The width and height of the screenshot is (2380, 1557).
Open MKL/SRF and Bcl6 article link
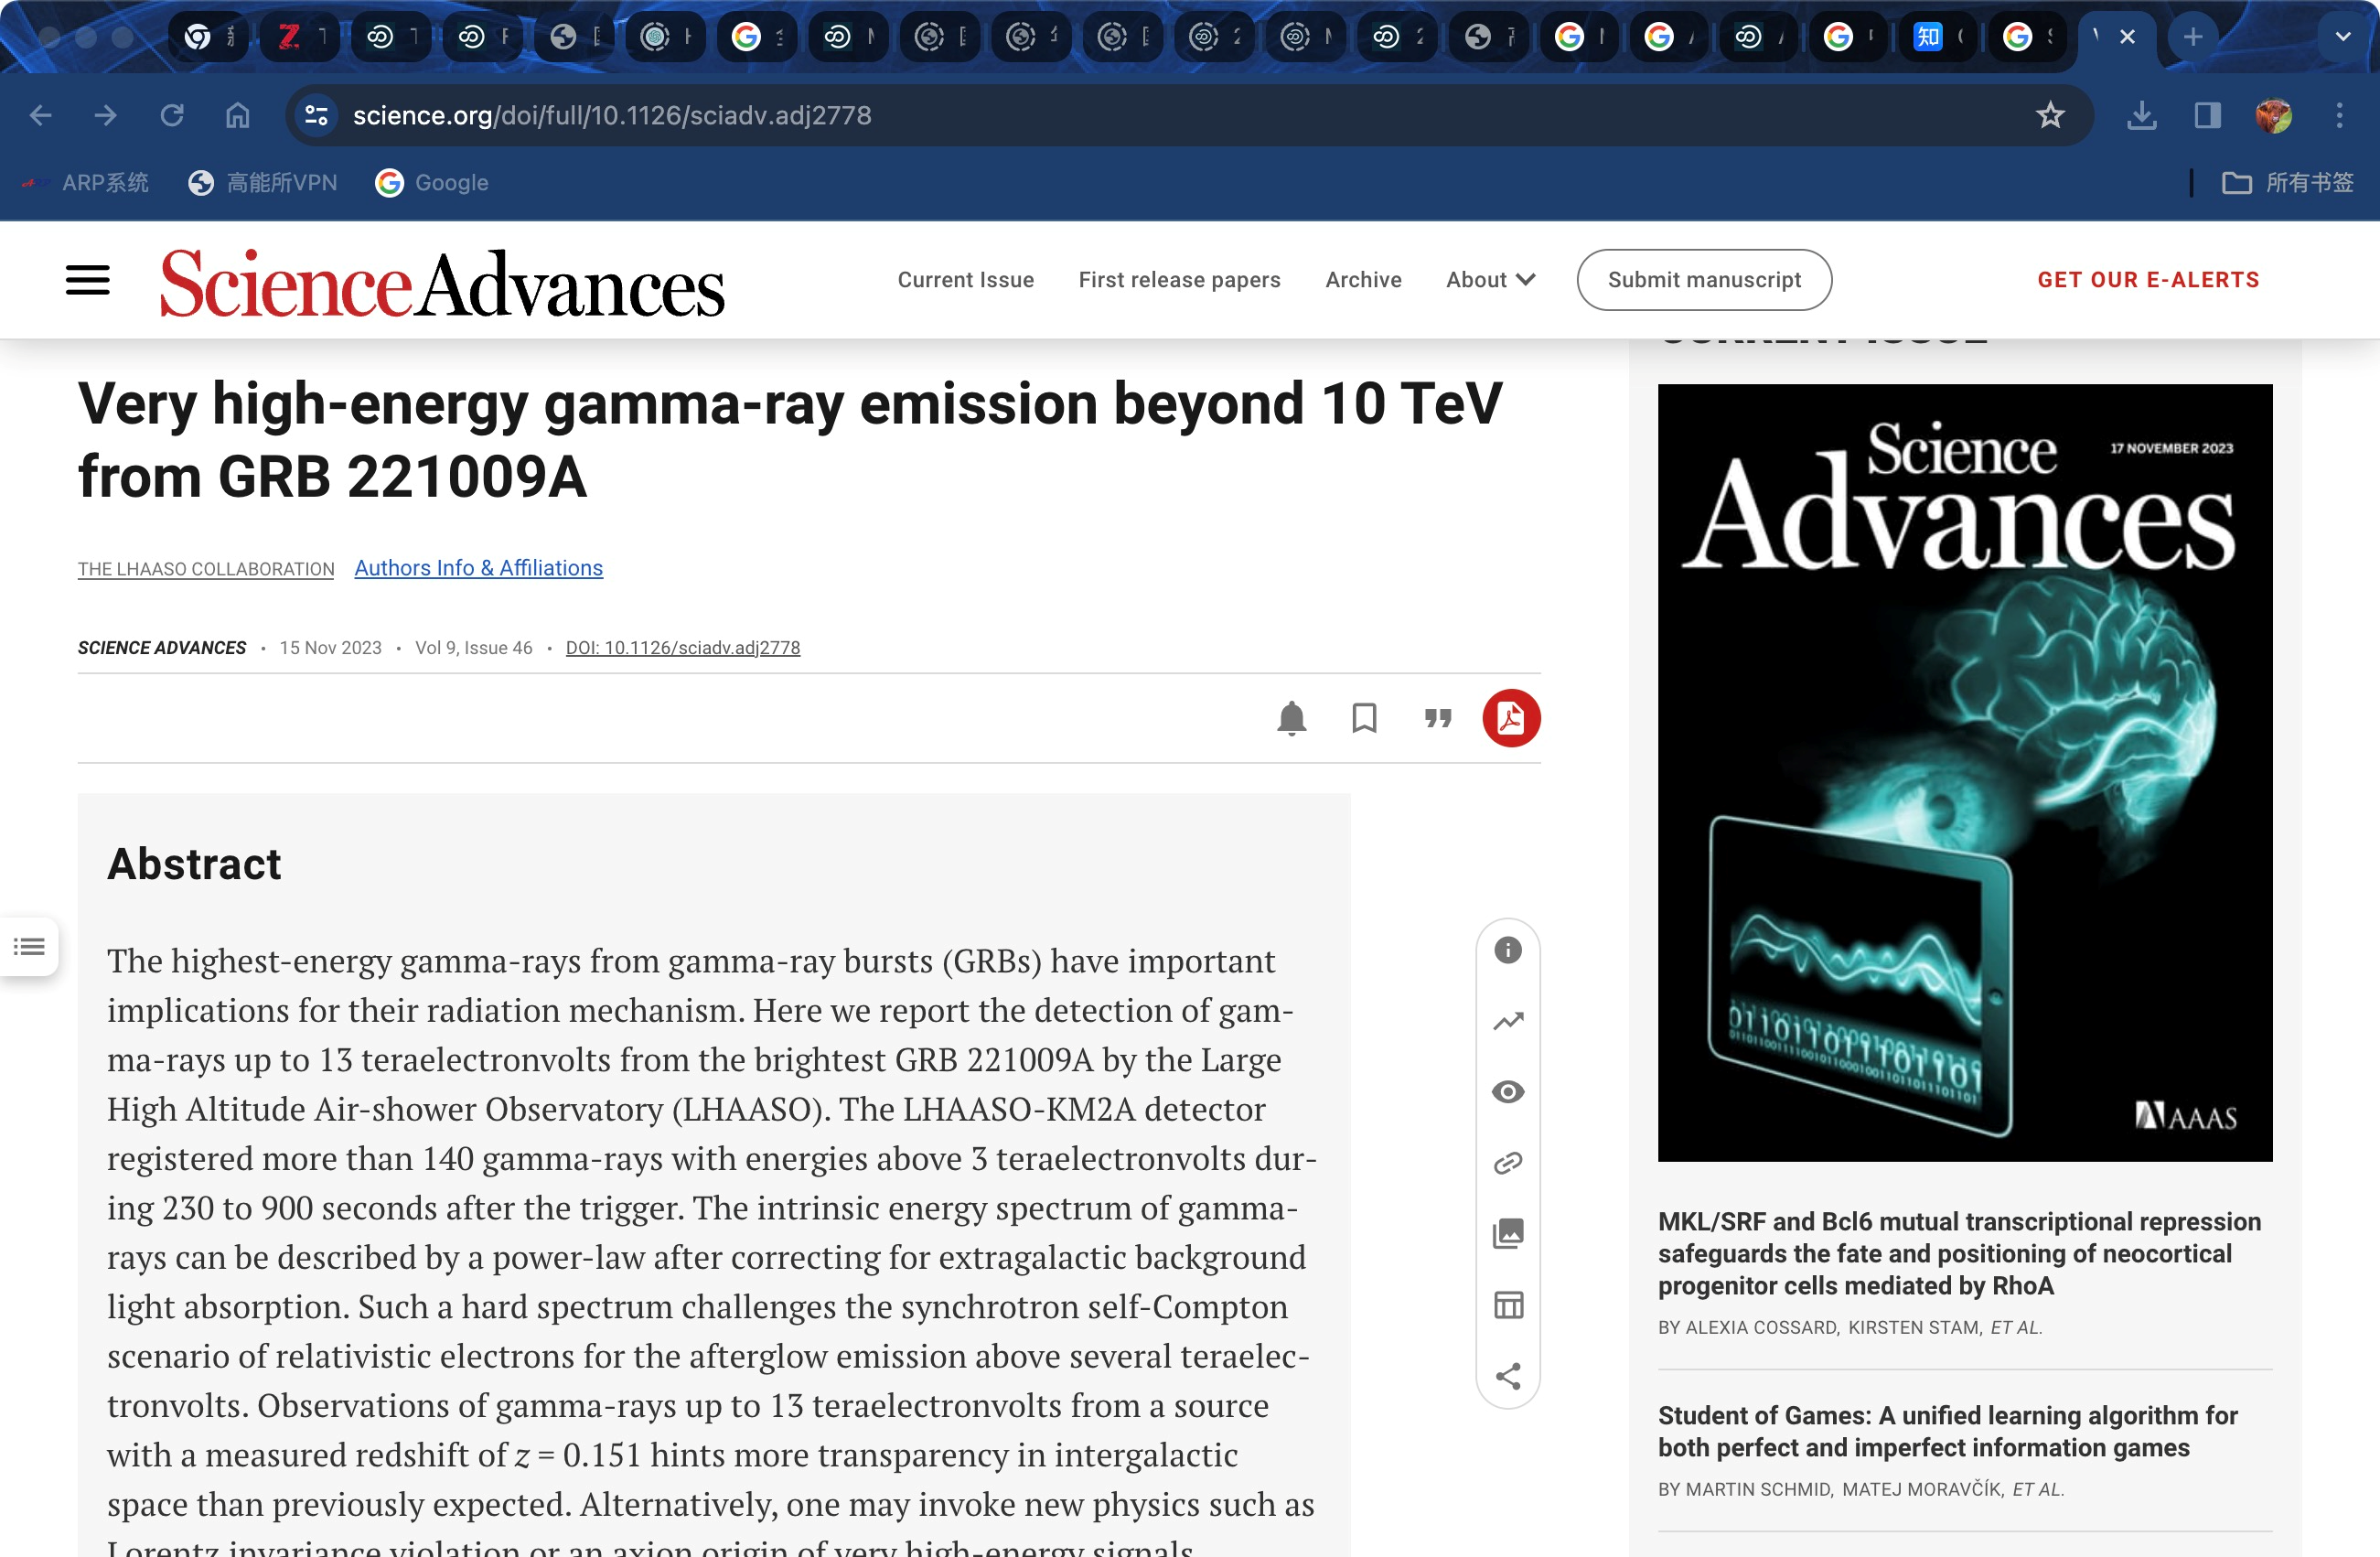tap(1958, 1254)
